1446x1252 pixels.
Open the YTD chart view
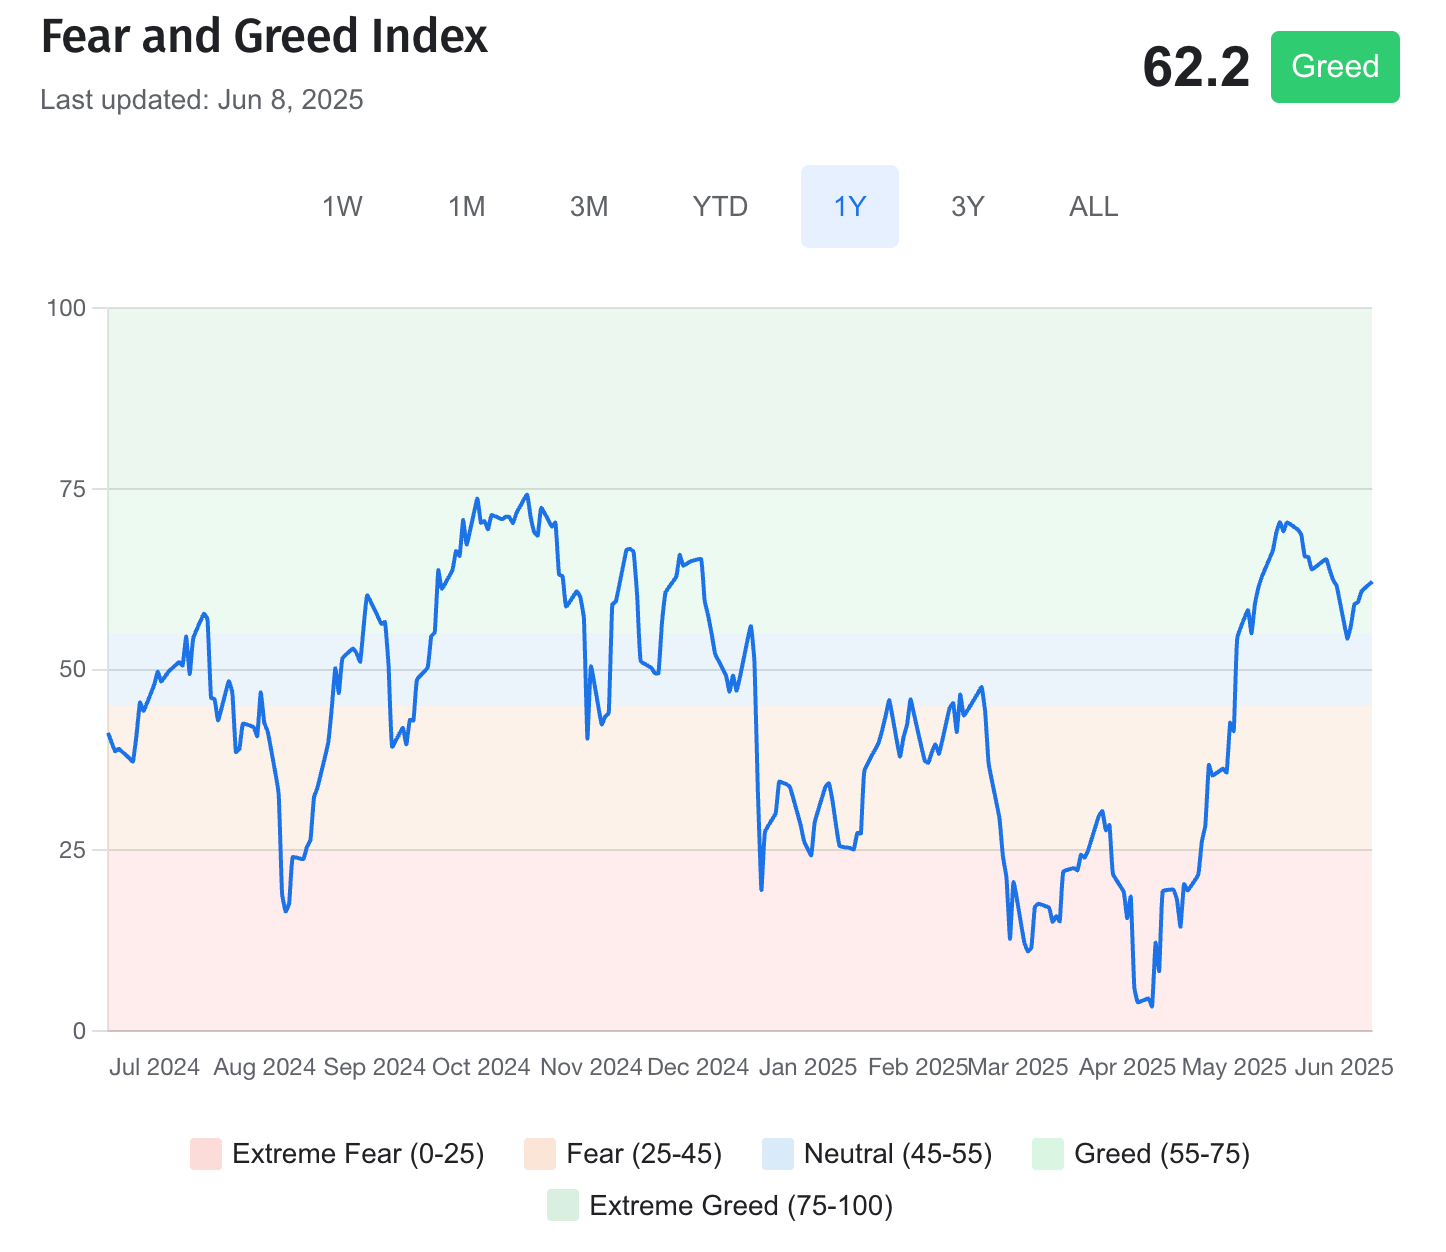point(720,206)
